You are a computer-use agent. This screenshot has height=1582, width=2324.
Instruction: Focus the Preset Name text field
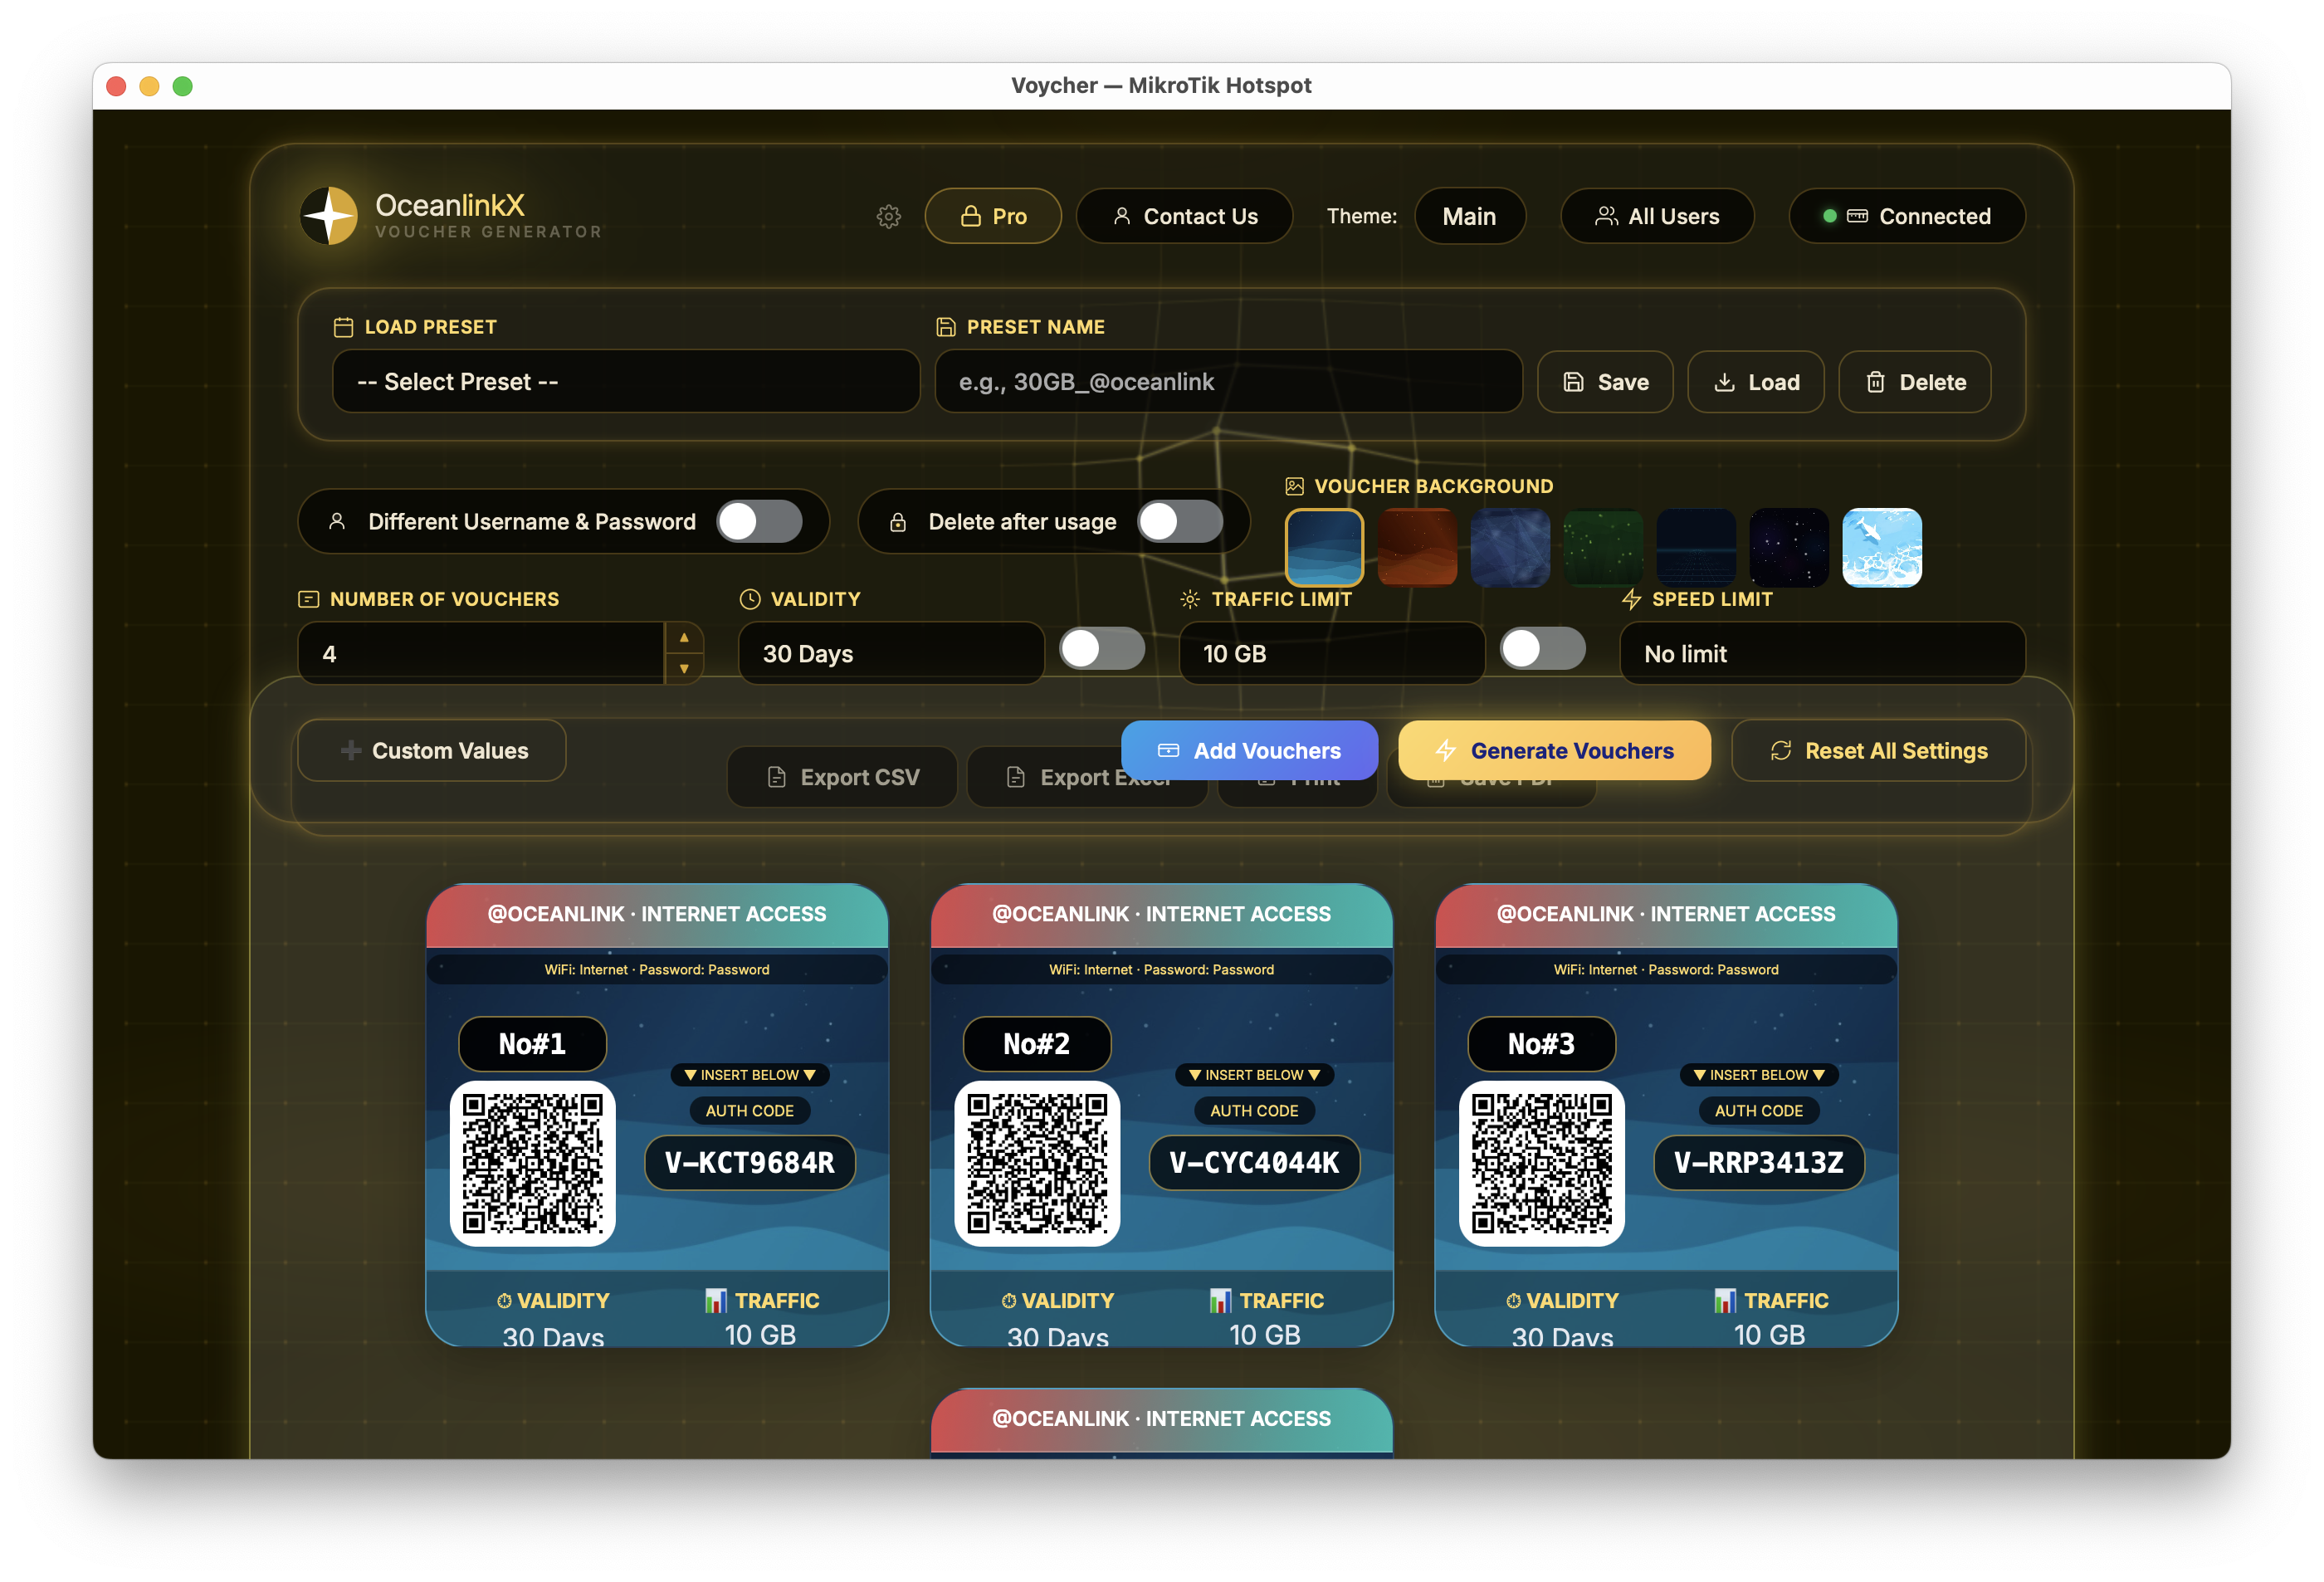1228,382
